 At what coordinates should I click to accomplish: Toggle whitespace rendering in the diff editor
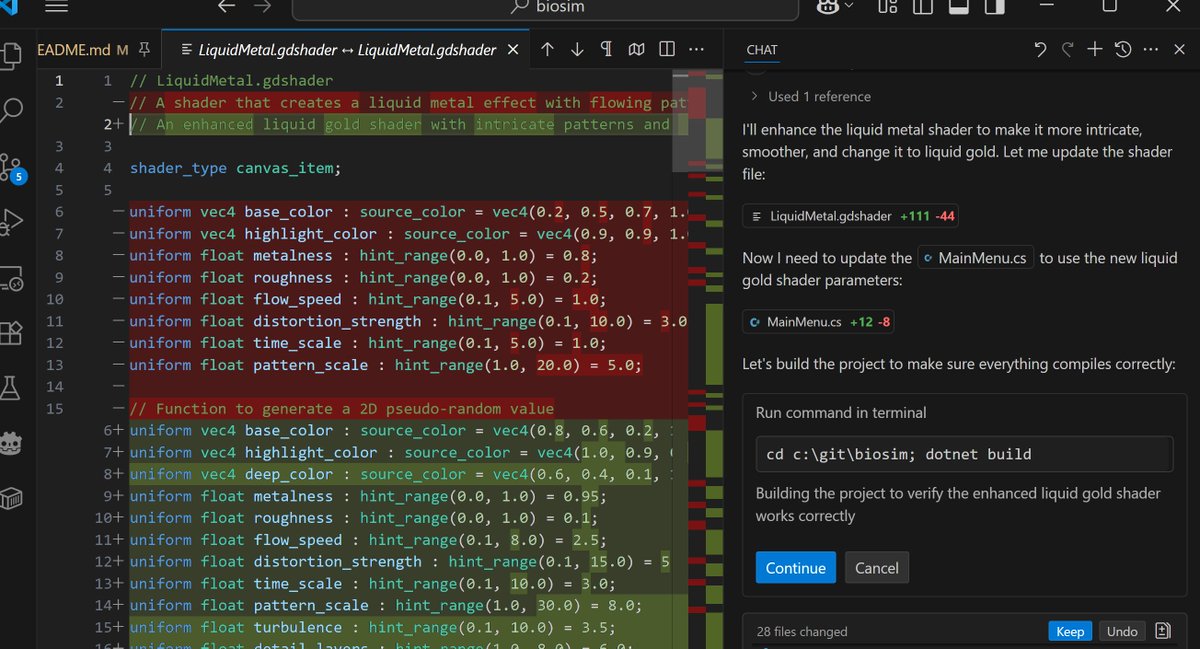(607, 48)
